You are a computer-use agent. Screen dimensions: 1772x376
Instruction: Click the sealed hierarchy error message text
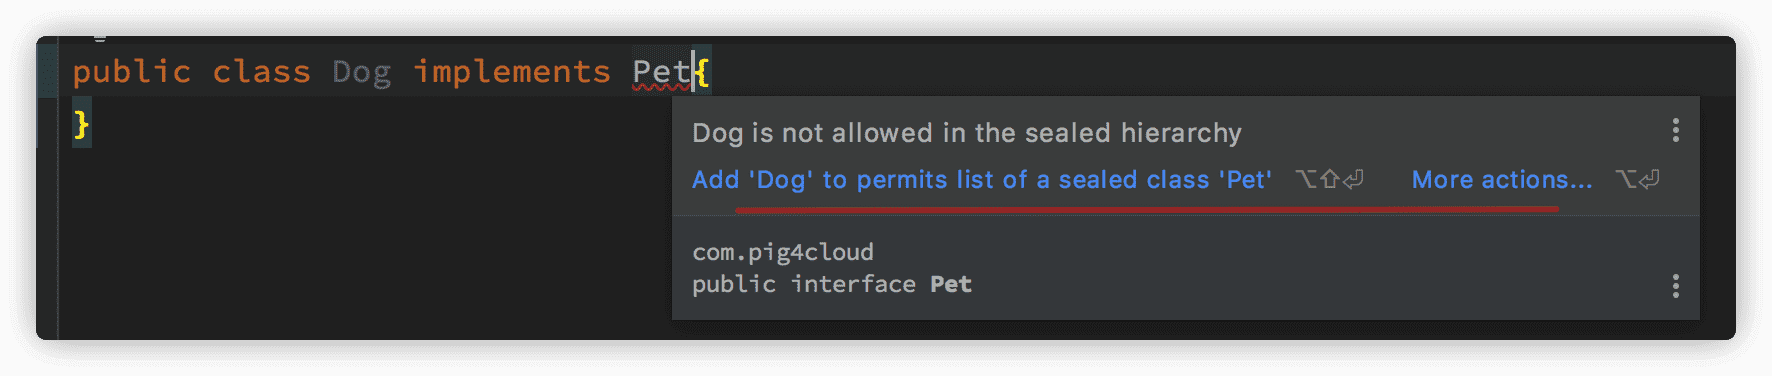pyautogui.click(x=967, y=133)
